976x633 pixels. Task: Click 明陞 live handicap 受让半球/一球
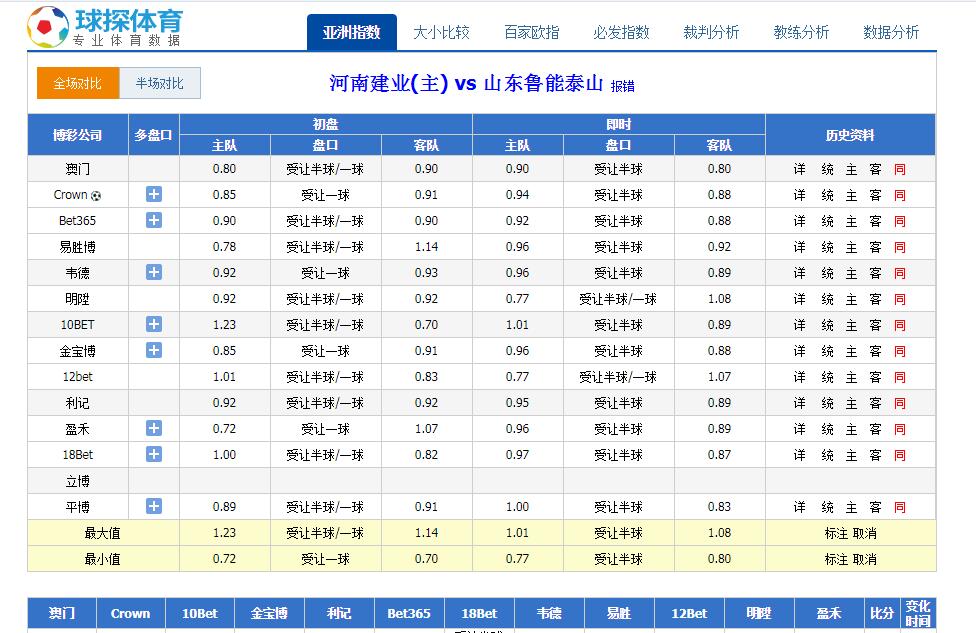coord(618,299)
